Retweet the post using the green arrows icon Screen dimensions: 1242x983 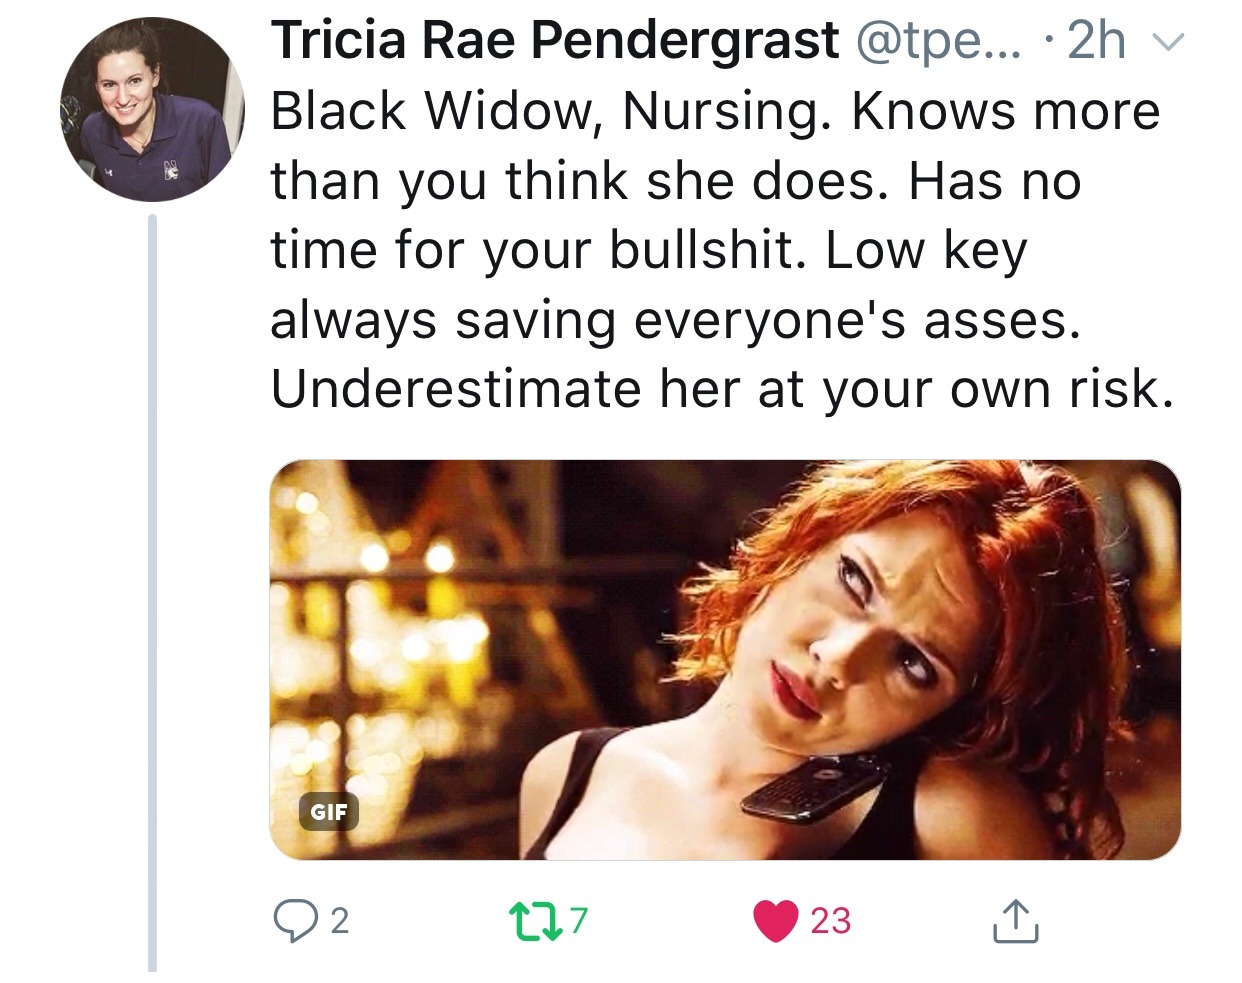click(x=532, y=920)
